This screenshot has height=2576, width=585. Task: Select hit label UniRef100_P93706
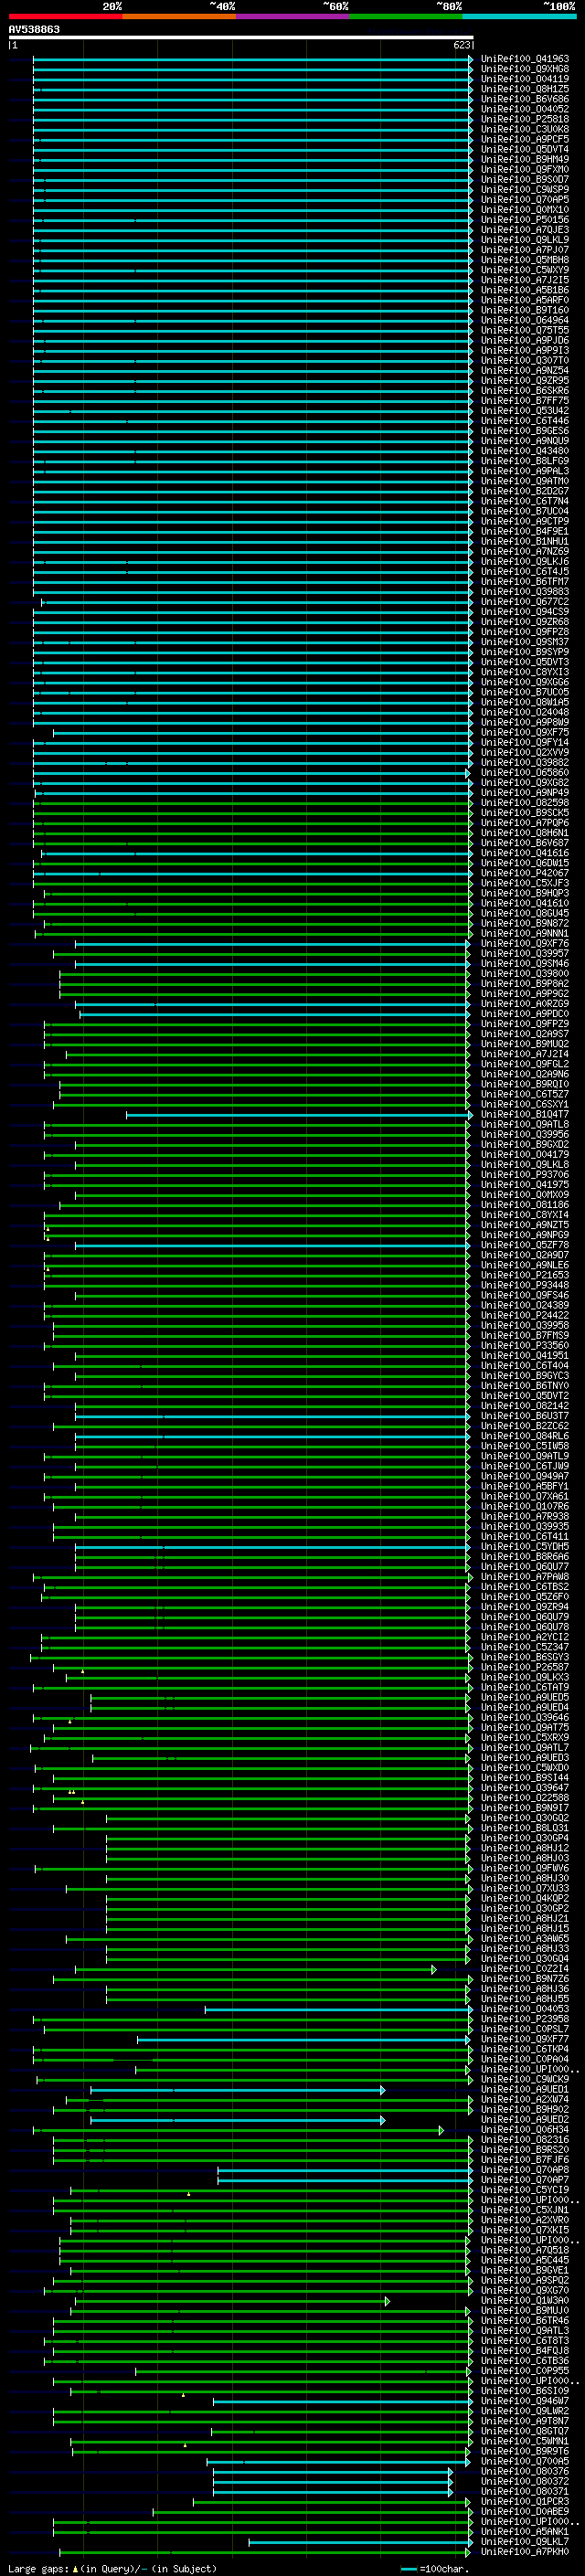pos(525,1175)
